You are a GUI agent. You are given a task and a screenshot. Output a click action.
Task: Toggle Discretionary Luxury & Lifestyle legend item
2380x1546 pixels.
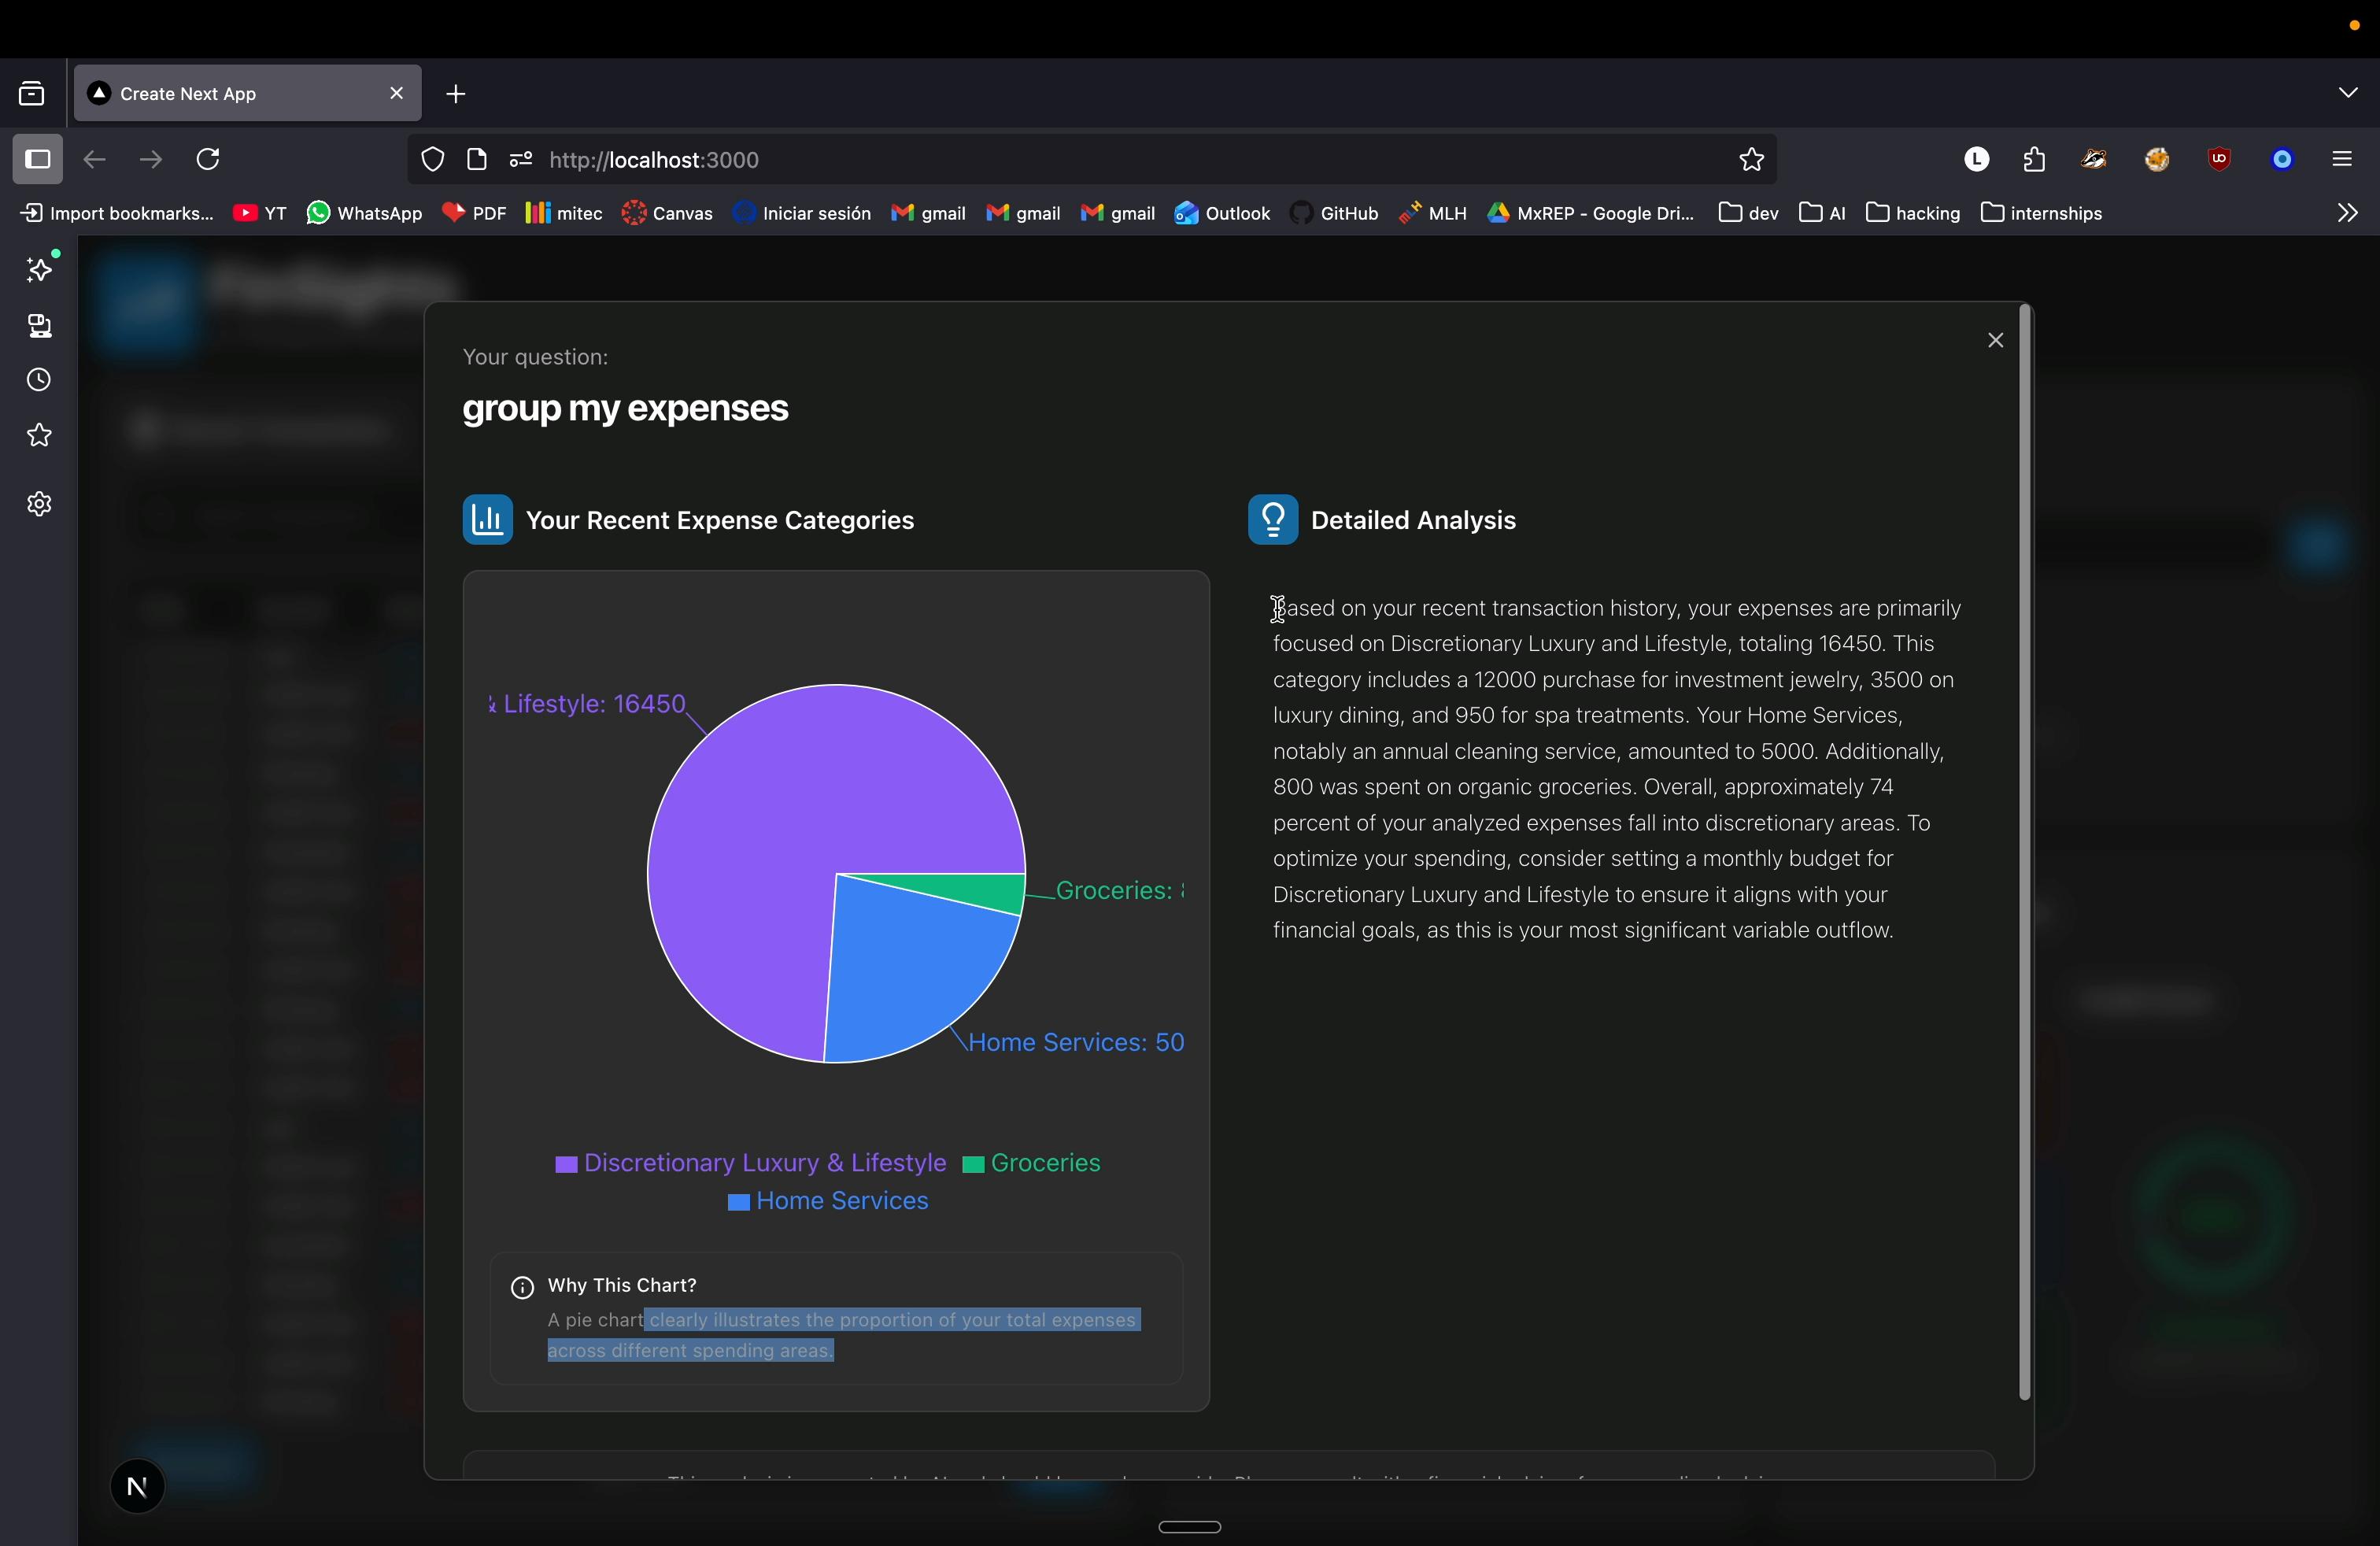pyautogui.click(x=751, y=1163)
